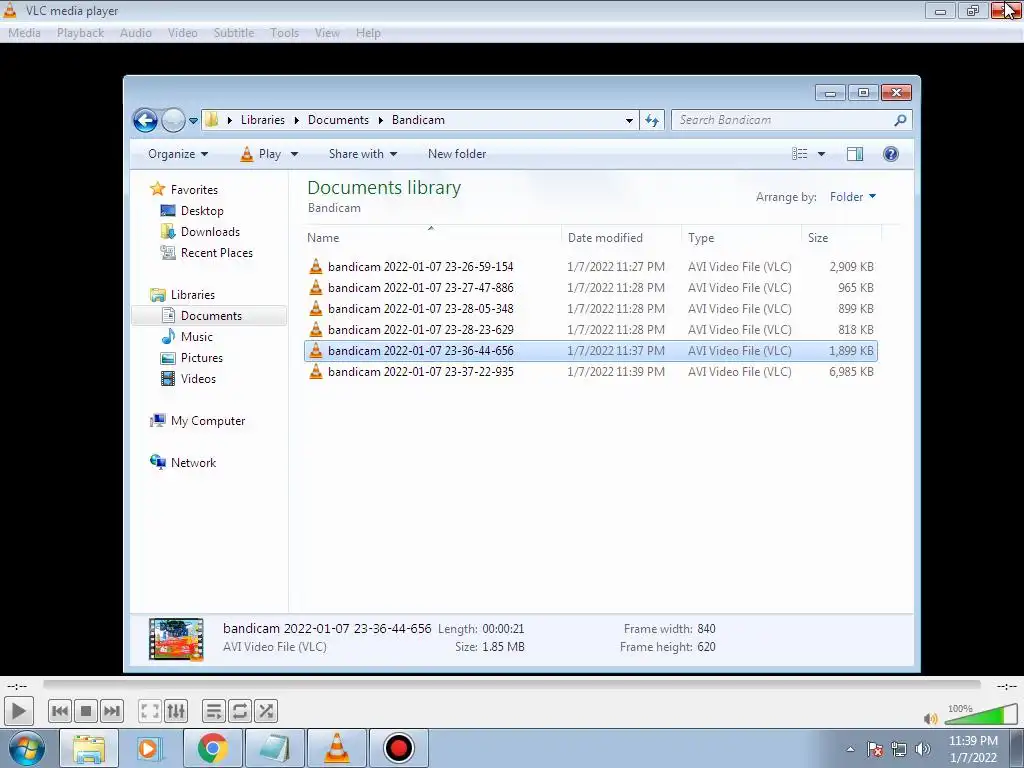
Task: Select file bandicam 2022-01-07 23-26-59-154
Action: 590,266
